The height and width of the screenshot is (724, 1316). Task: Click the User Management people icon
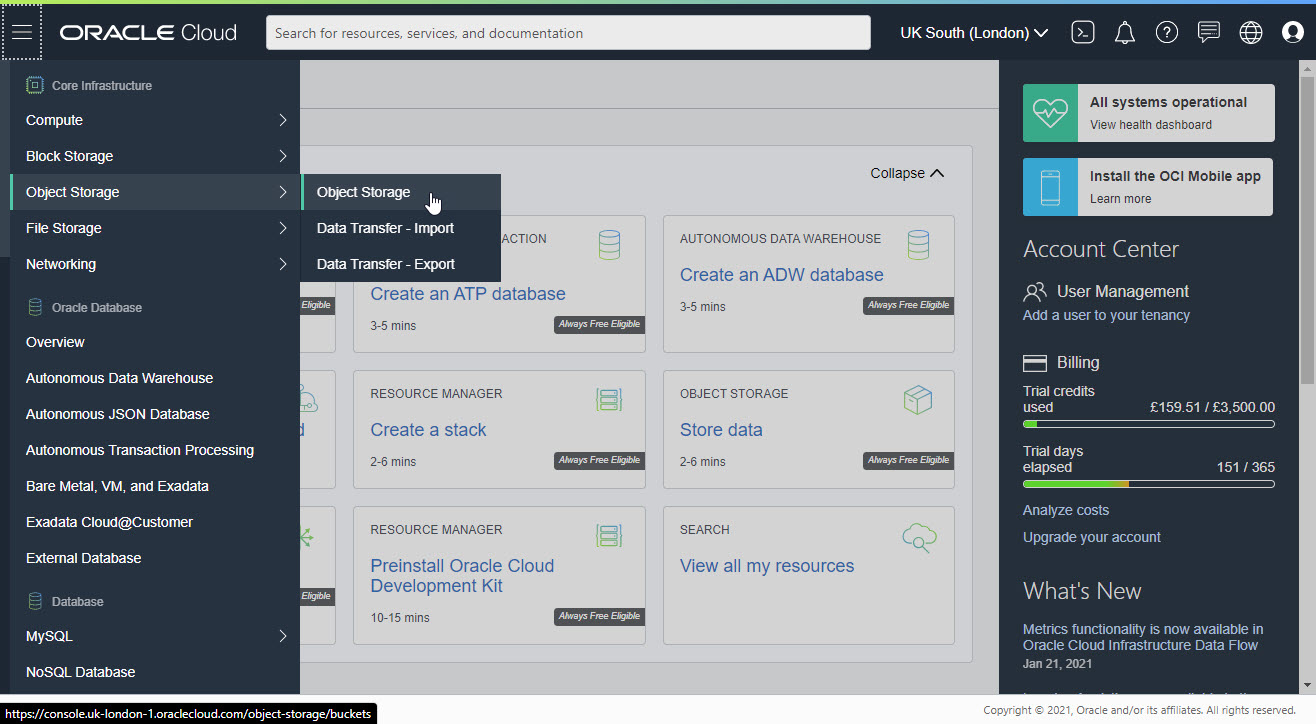(x=1035, y=292)
